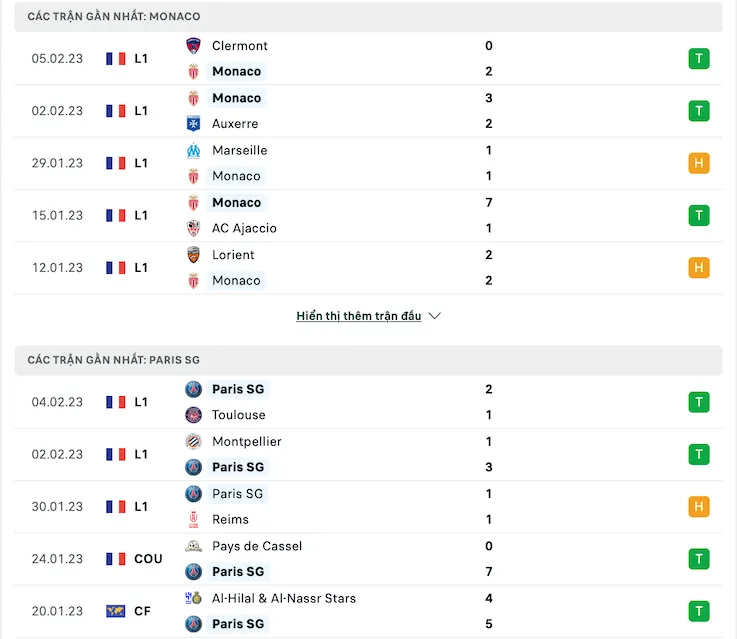Screen dimensions: 737x639
Task: Click the Lorient club crest icon
Action: click(x=194, y=255)
